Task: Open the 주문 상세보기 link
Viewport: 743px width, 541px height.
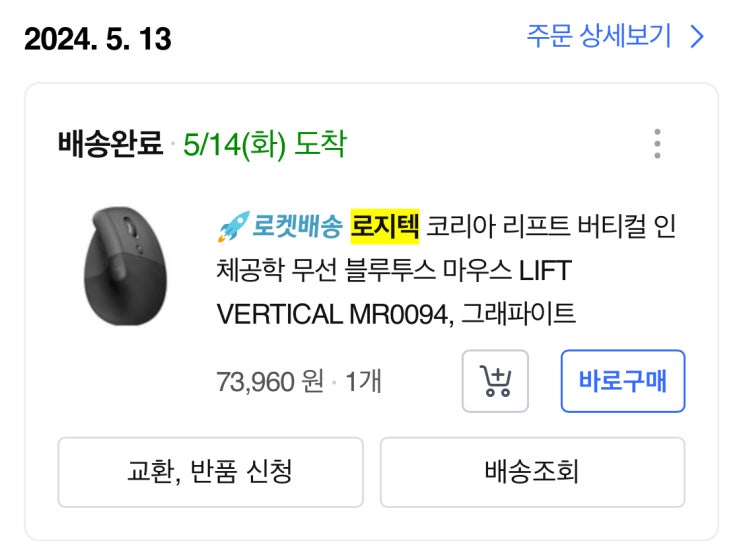Action: 599,37
